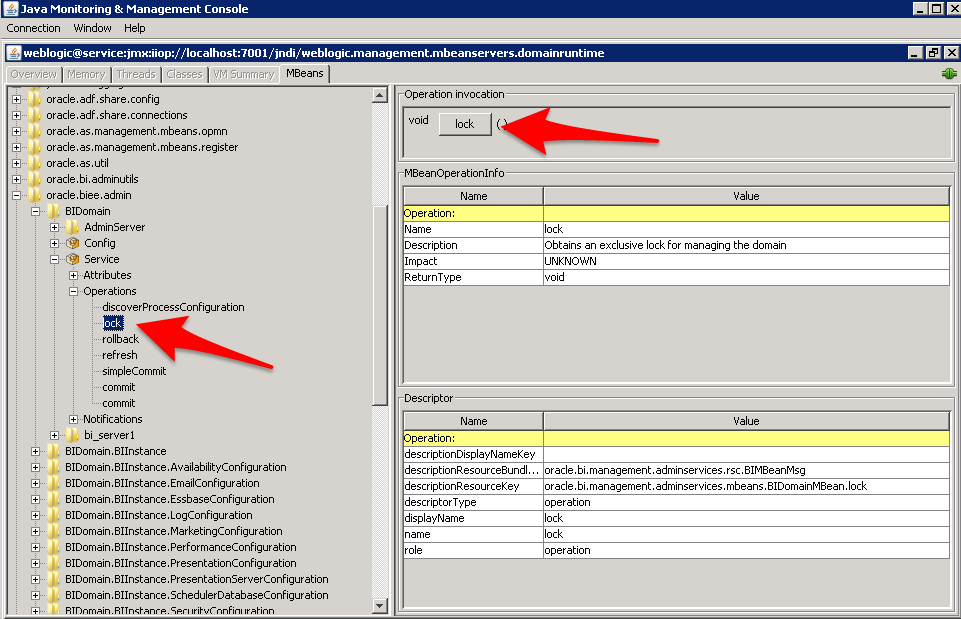Image resolution: width=961 pixels, height=619 pixels.
Task: Click the BIDomain.BIInstance folder icon
Action: (53, 451)
